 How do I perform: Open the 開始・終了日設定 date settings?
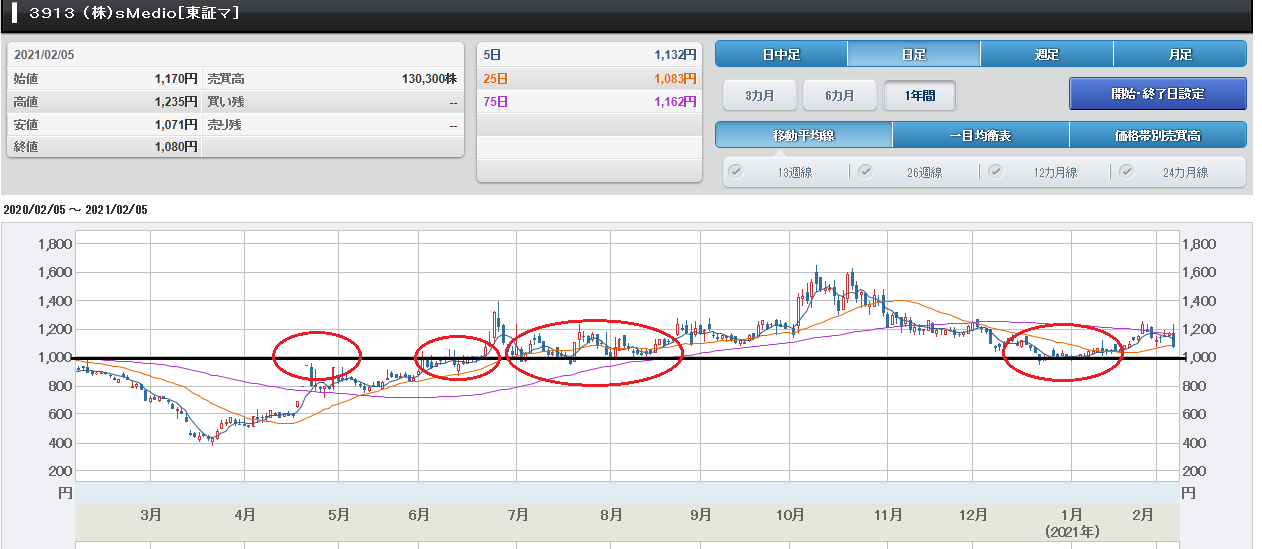click(x=1157, y=94)
